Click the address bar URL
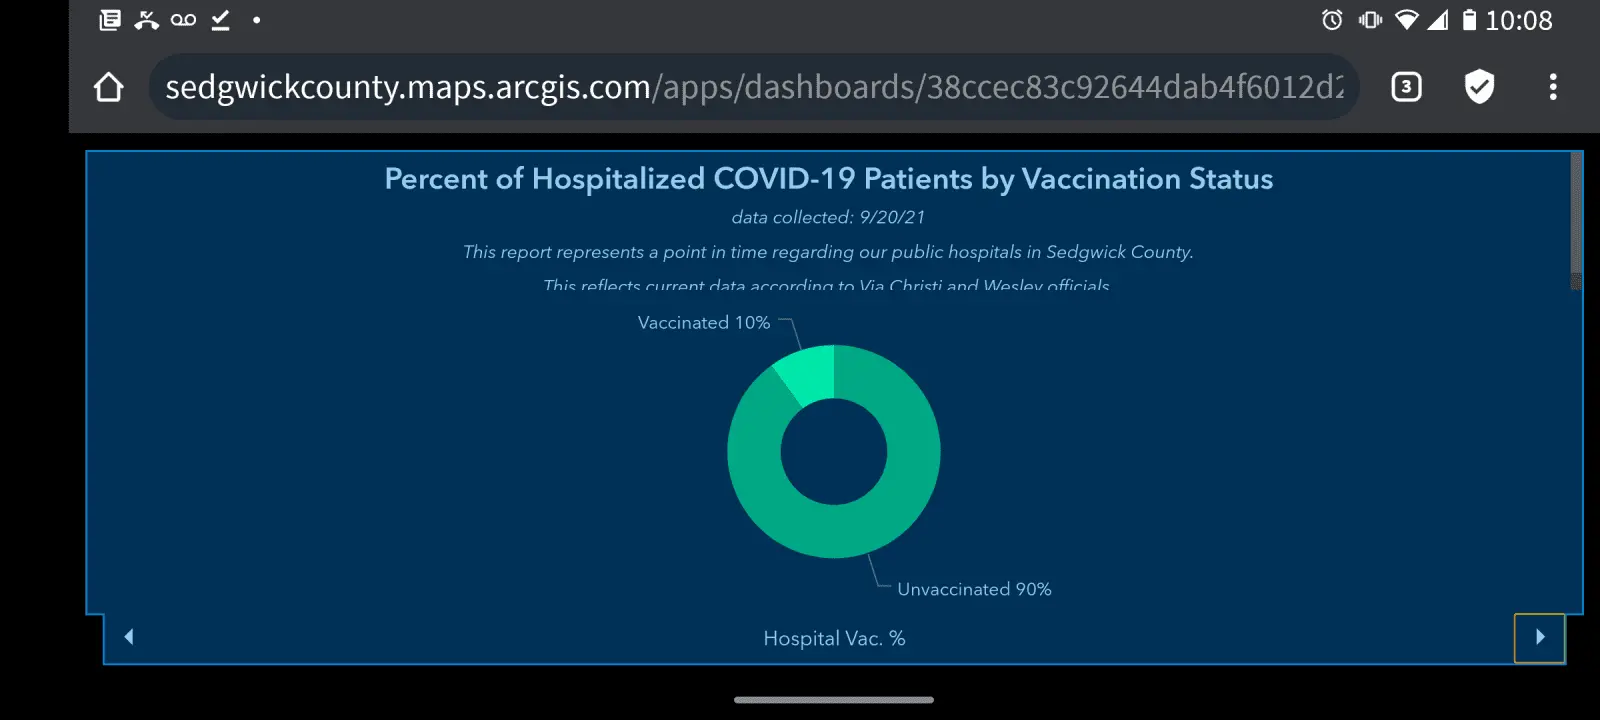Screen dimensions: 1600x720 pyautogui.click(x=754, y=87)
